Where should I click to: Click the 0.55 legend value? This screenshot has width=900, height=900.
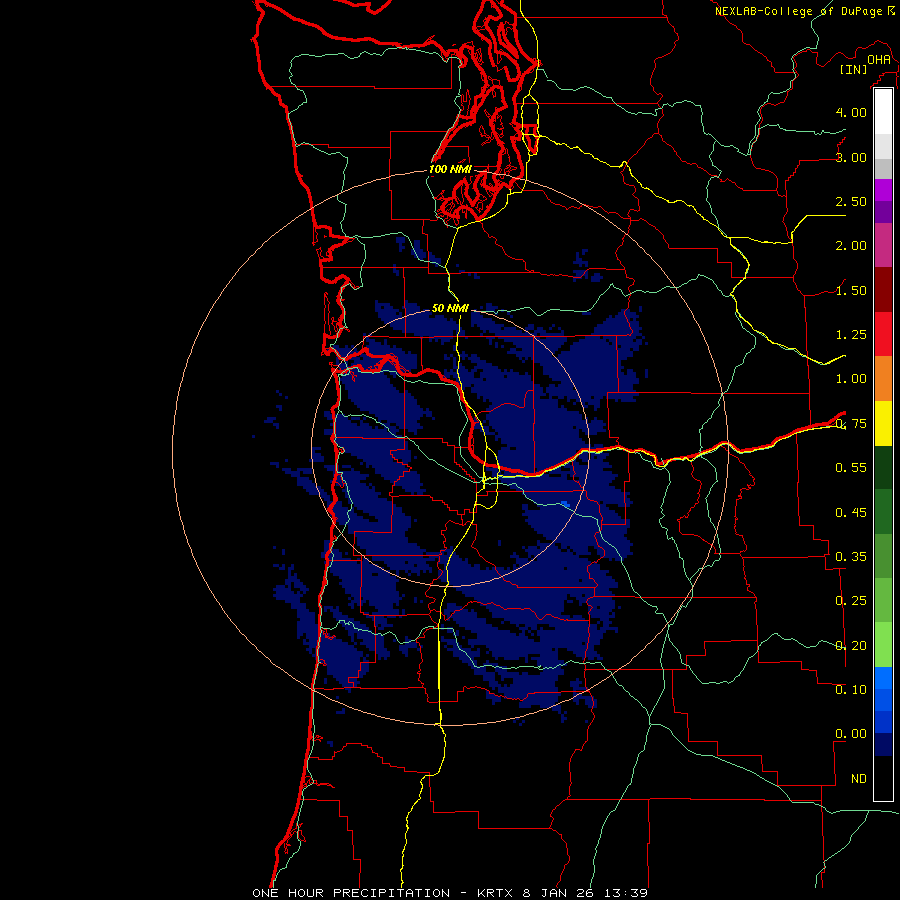coord(851,468)
